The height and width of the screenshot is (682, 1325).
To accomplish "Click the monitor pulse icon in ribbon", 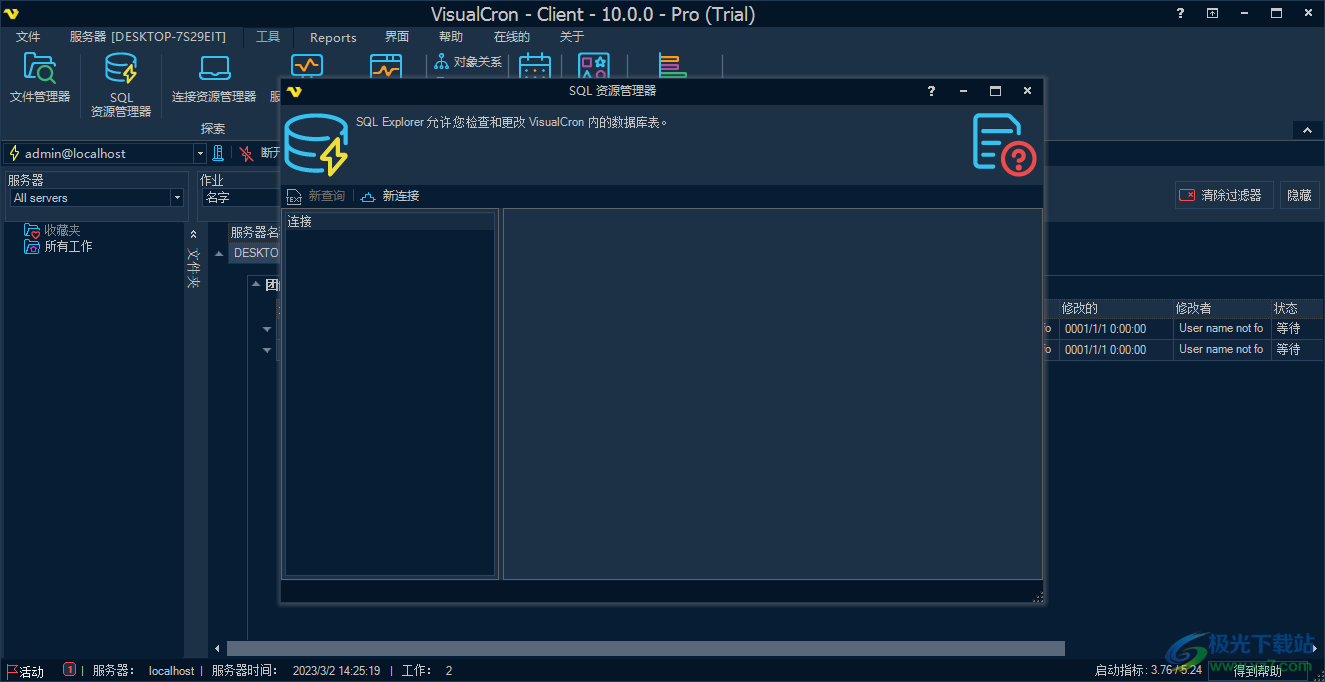I will [306, 66].
